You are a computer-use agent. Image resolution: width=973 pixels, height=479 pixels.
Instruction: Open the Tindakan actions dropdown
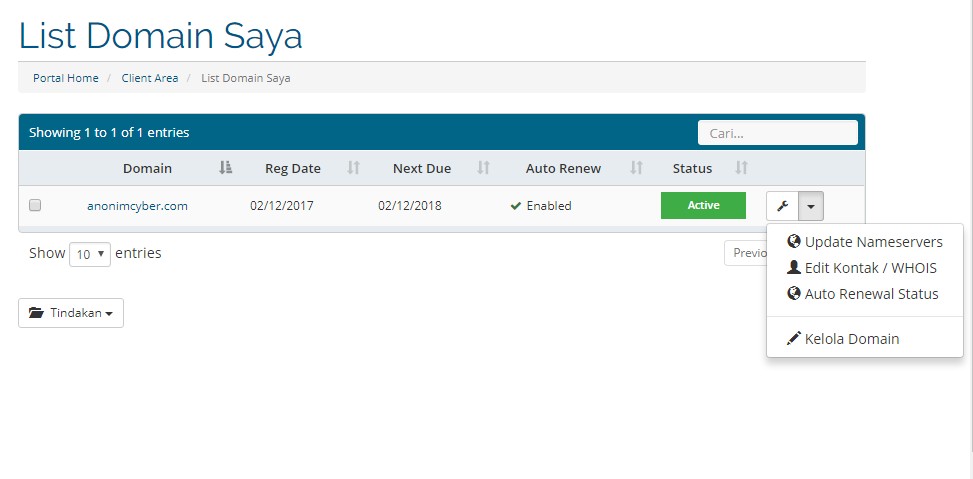(x=71, y=313)
